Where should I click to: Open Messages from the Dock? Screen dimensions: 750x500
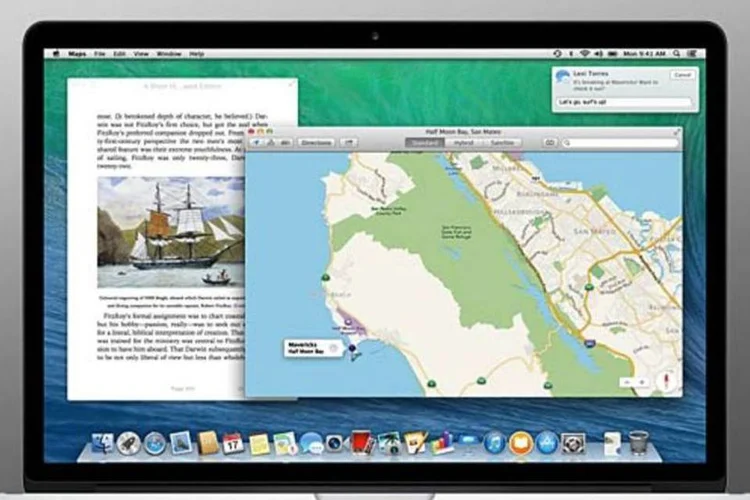(311, 444)
